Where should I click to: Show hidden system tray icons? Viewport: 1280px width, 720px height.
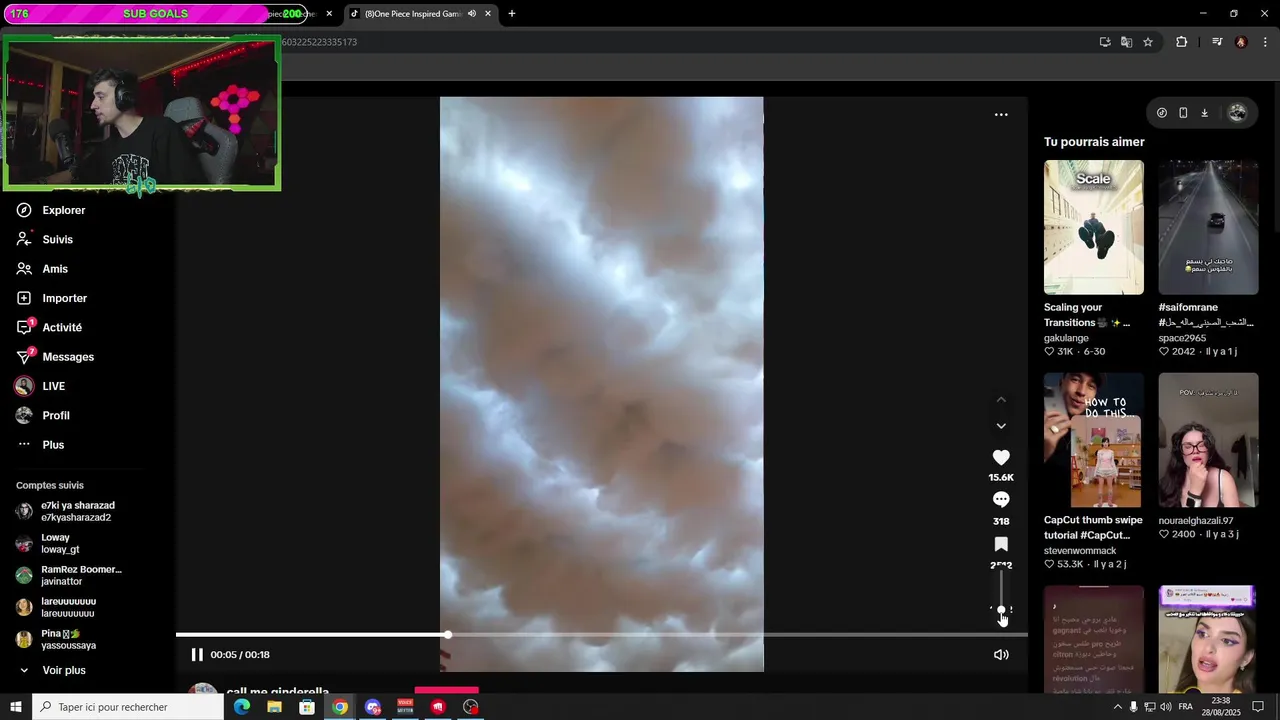click(1118, 707)
